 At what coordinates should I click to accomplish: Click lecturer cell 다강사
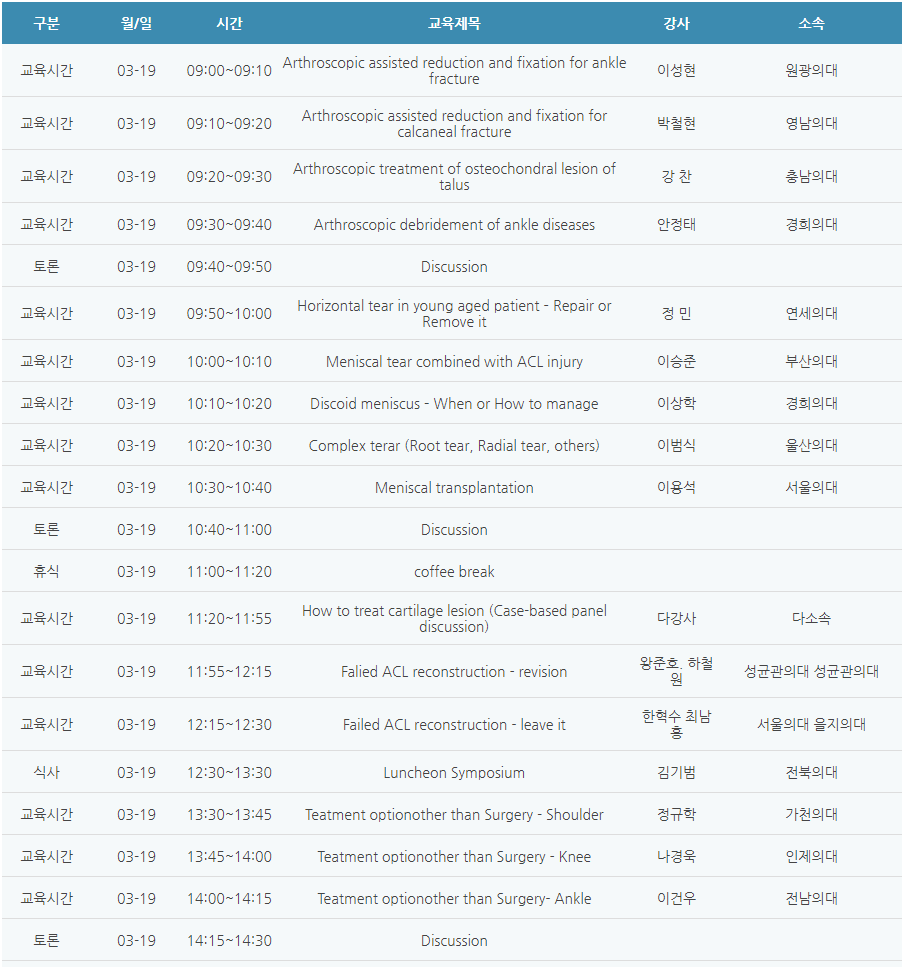pos(677,619)
